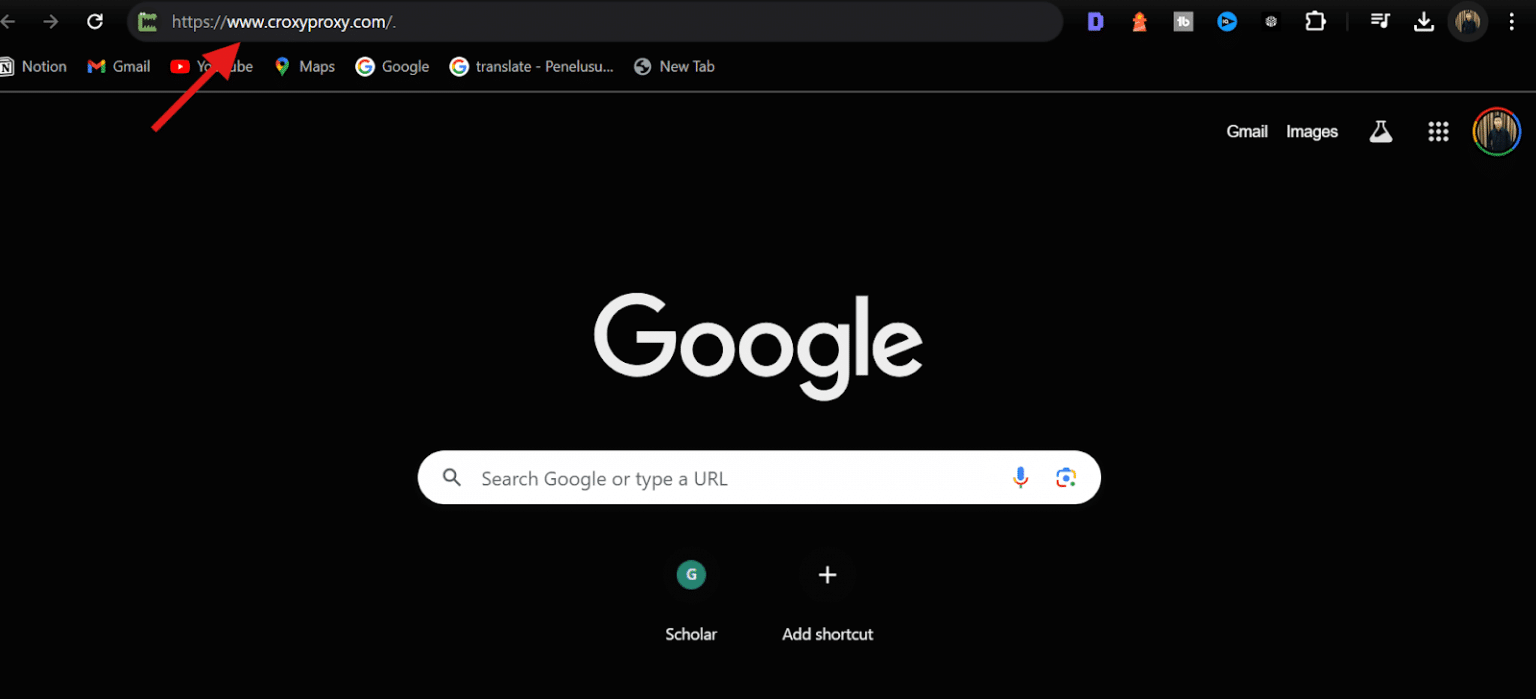Image resolution: width=1536 pixels, height=699 pixels.
Task: Open the Images link
Action: (1311, 131)
